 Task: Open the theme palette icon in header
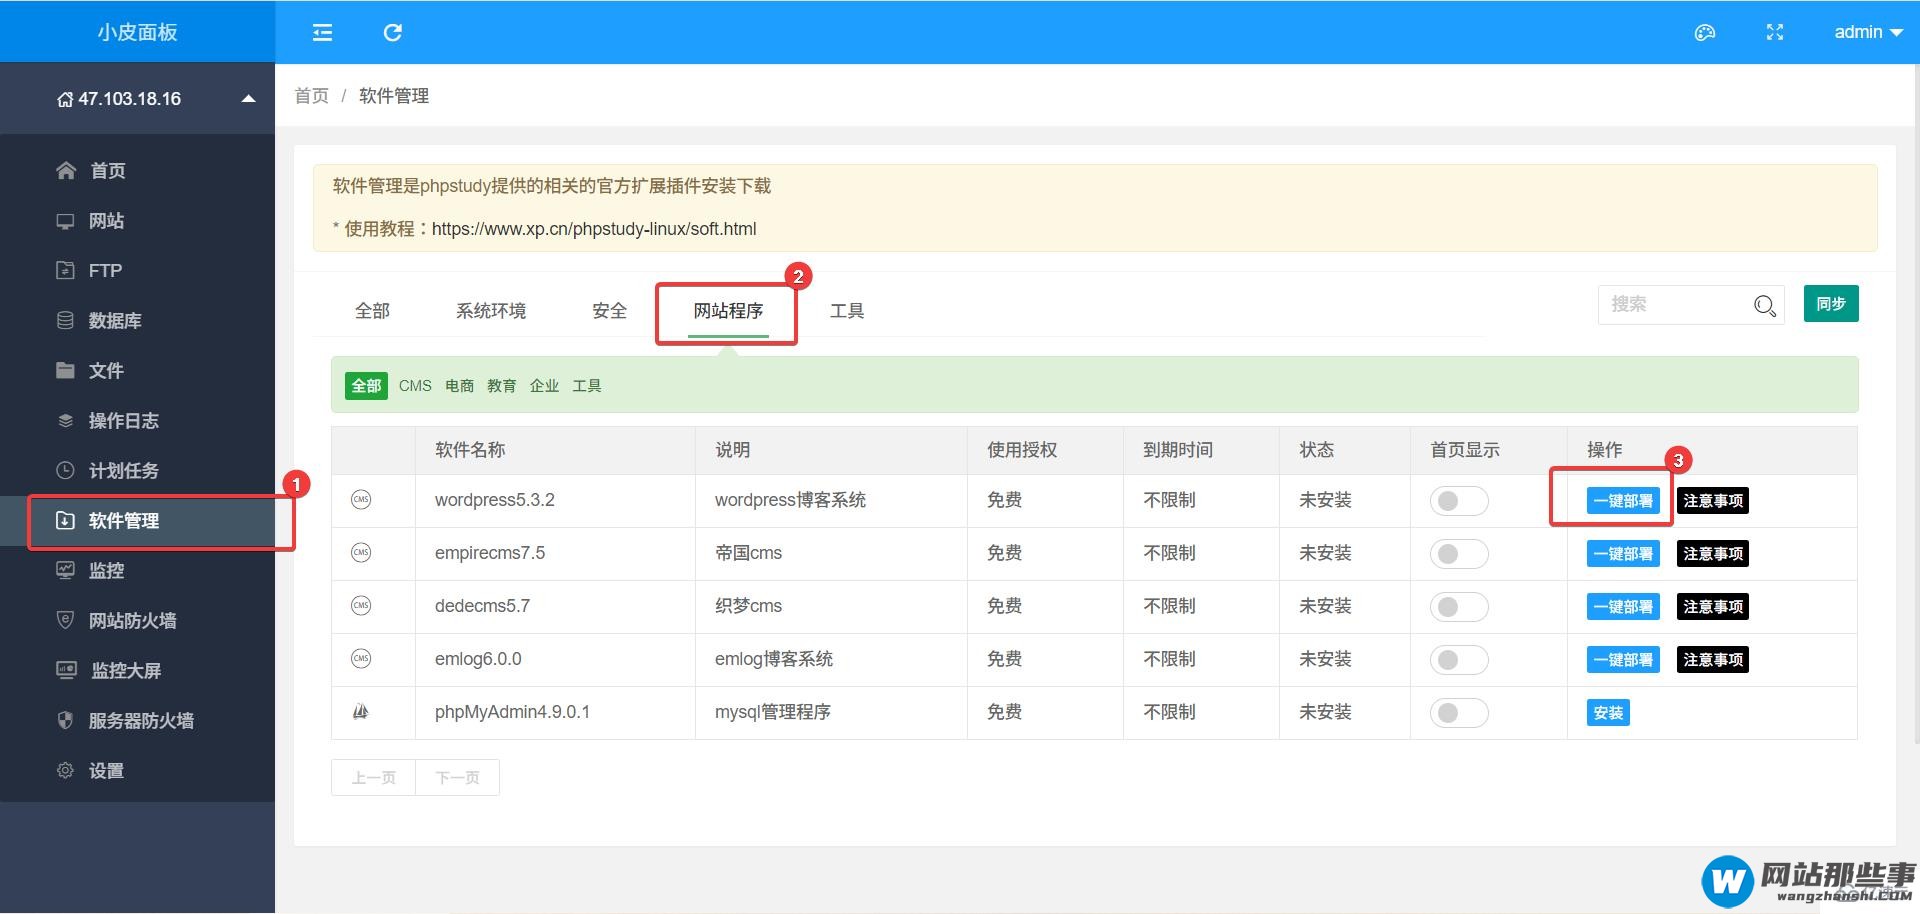(1705, 33)
